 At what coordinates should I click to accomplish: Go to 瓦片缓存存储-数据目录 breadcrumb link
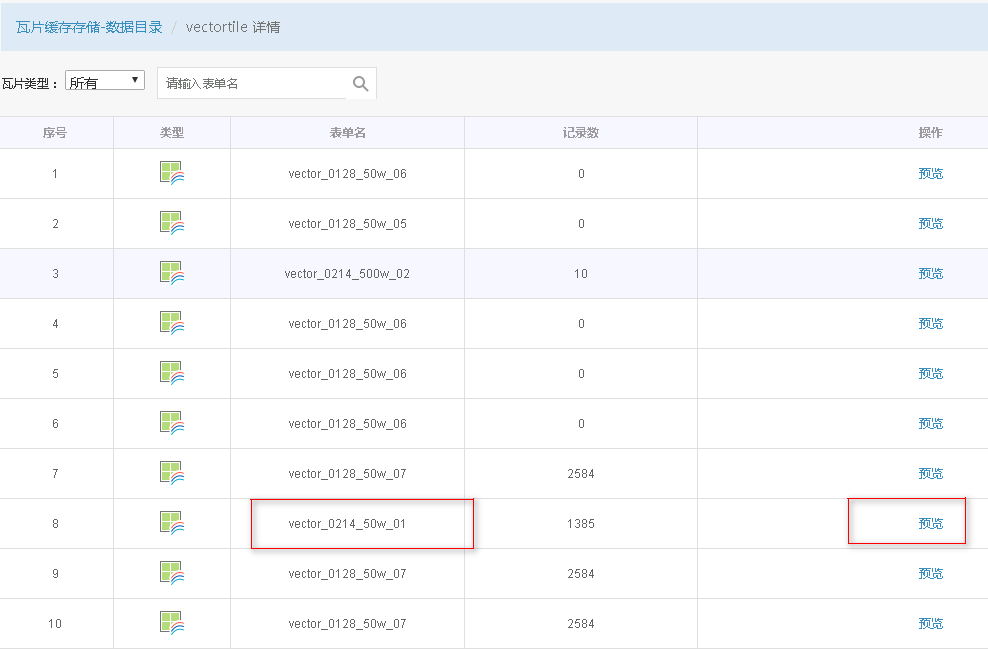(x=89, y=27)
